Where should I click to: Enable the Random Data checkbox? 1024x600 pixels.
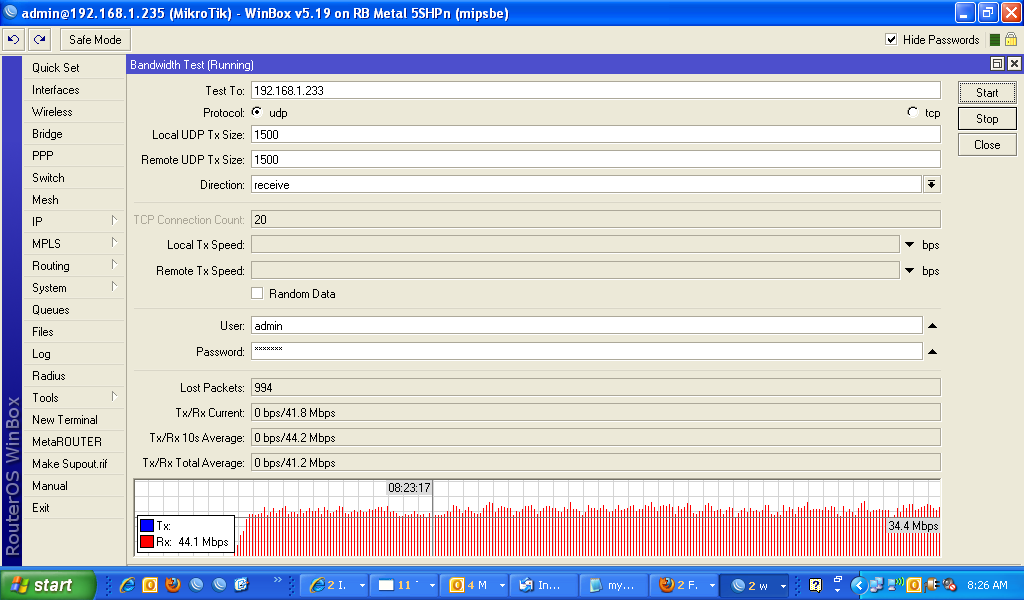(x=257, y=293)
